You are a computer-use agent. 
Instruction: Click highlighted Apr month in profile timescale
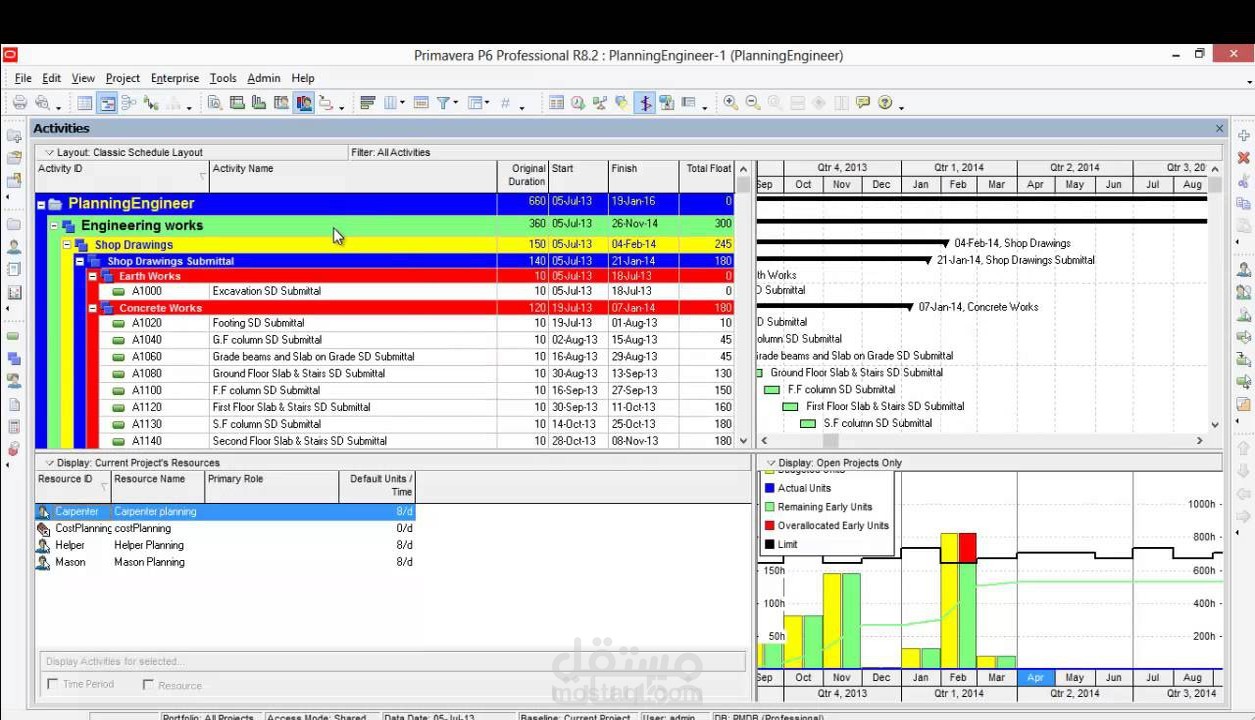tap(1035, 677)
